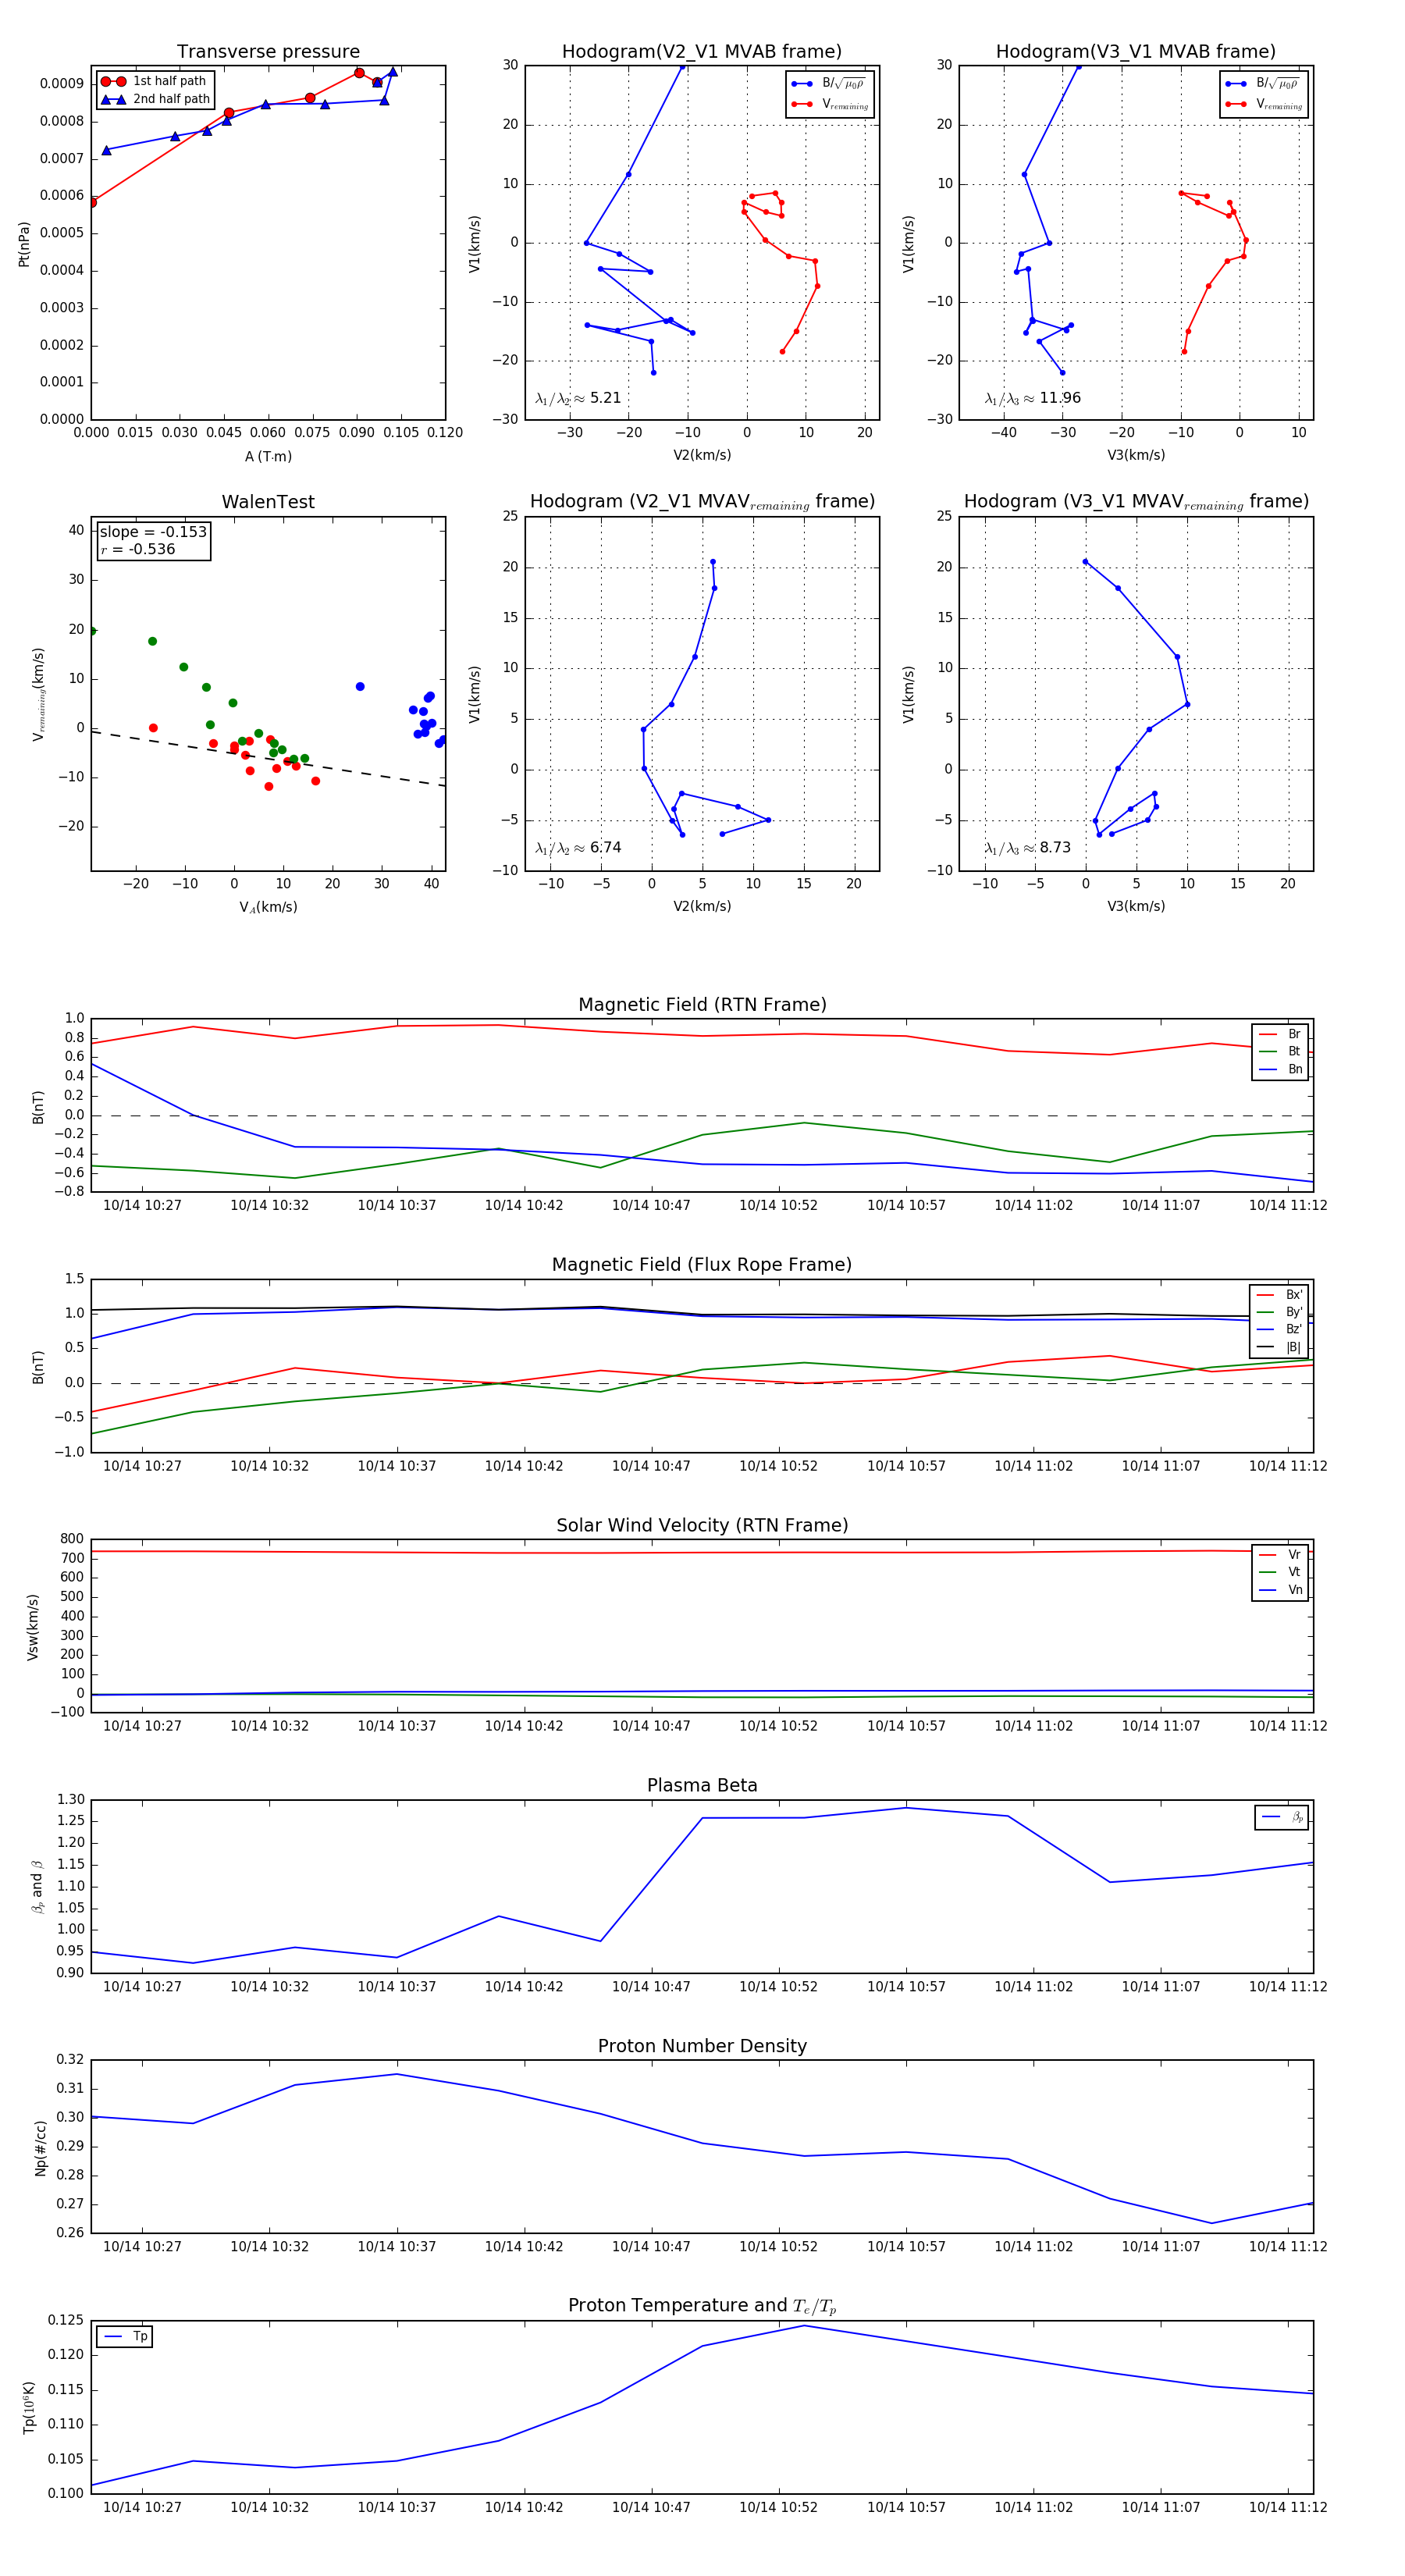Click the 'WalenTest' plot title
The height and width of the screenshot is (2576, 1405).
pyautogui.click(x=268, y=502)
